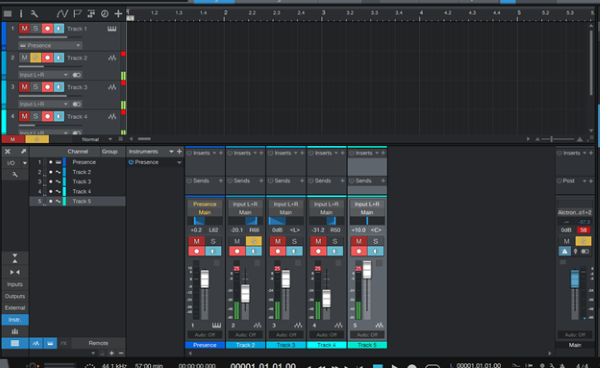Image resolution: width=600 pixels, height=368 pixels.
Task: Click the add track plus icon
Action: (x=118, y=14)
